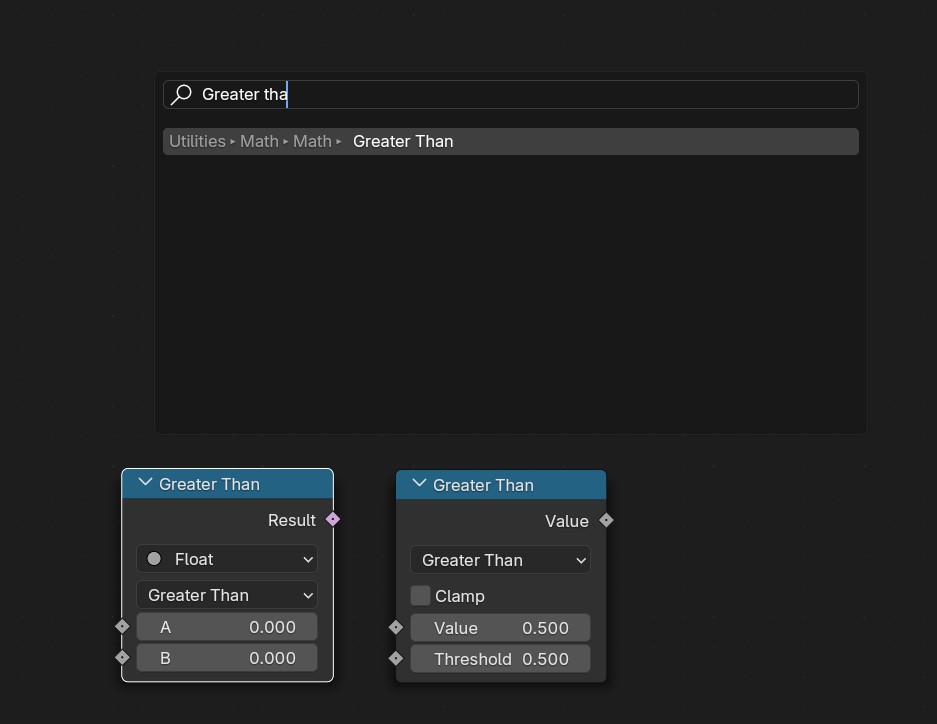Enable the Clamp checkbox
This screenshot has width=937, height=724.
pyautogui.click(x=421, y=596)
